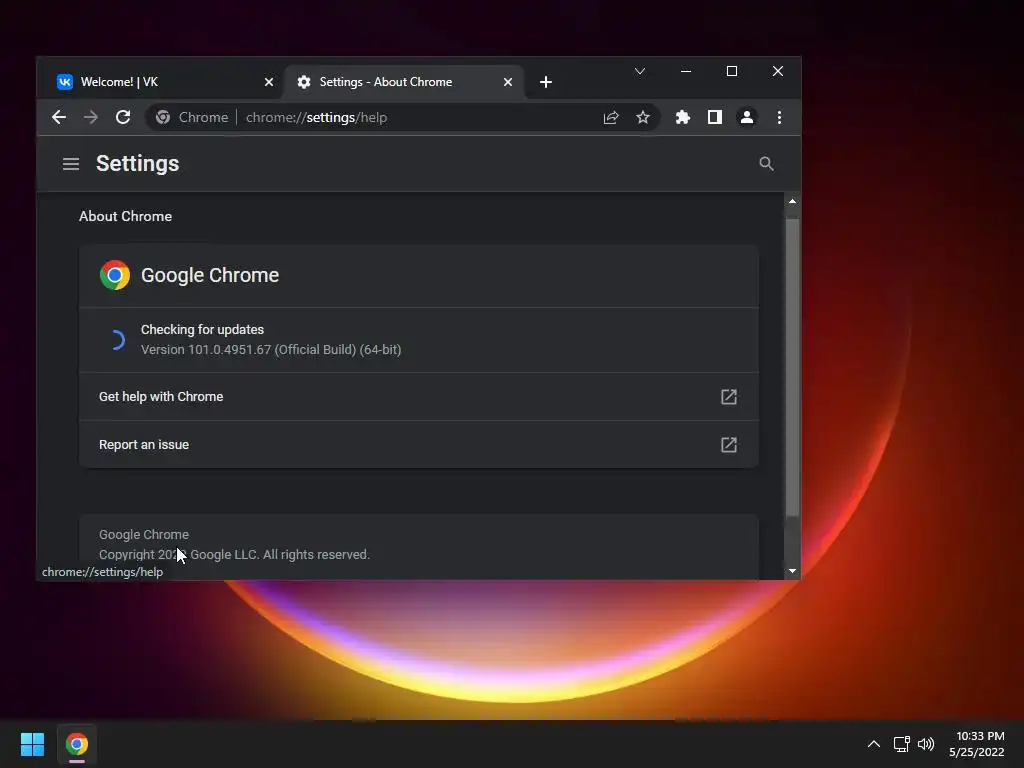Click Chrome icon in the taskbar
Viewport: 1024px width, 768px height.
(x=76, y=744)
